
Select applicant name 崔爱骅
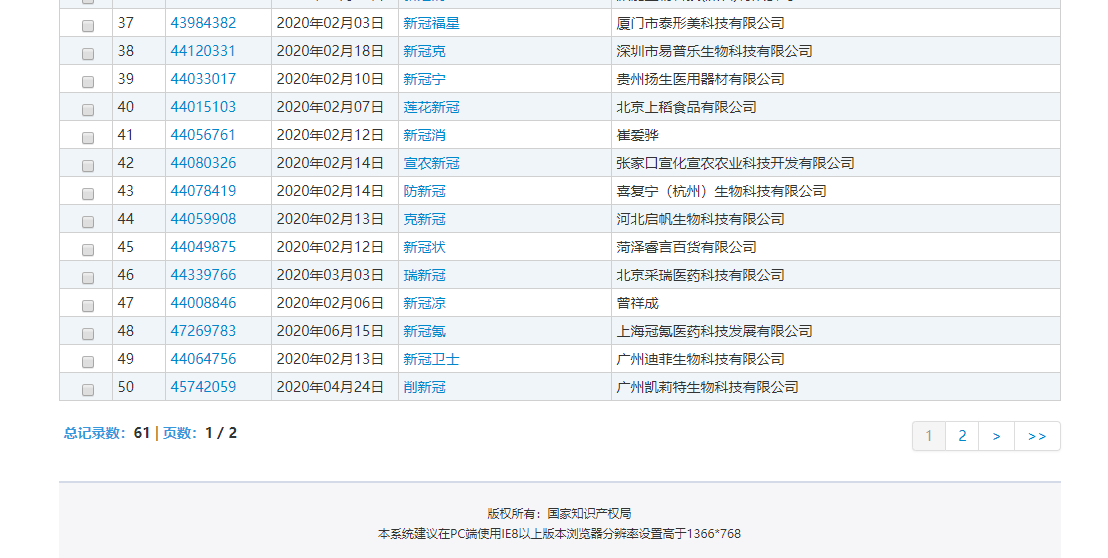click(x=637, y=135)
